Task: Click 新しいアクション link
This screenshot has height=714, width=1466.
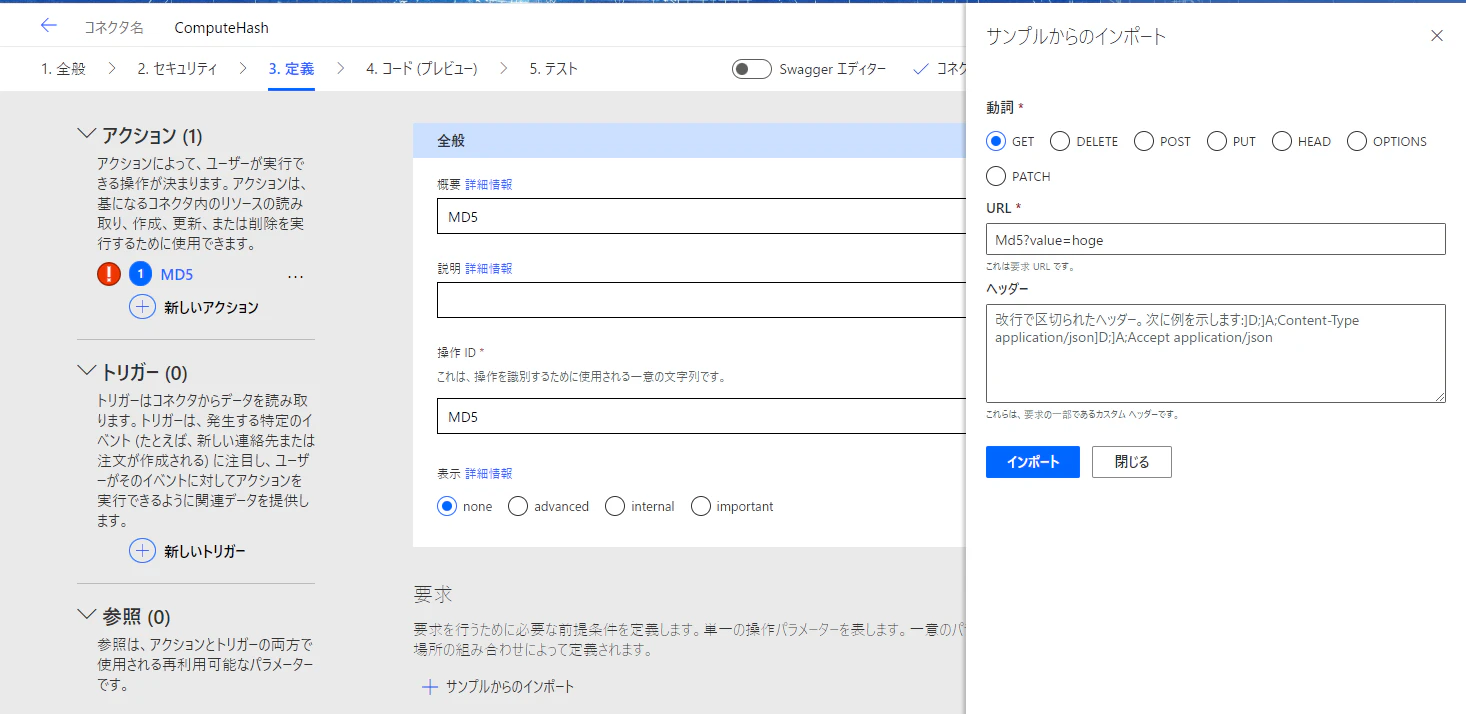Action: 211,307
